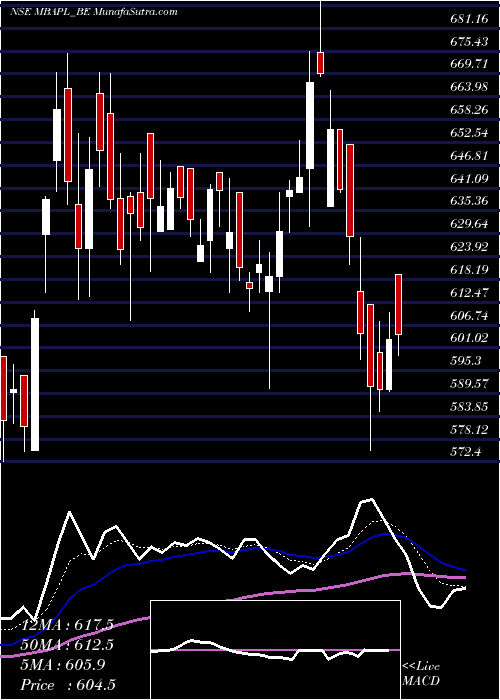Image resolution: width=500 pixels, height=700 pixels.
Task: Click the 578.12 price axis label
Action: click(x=470, y=429)
